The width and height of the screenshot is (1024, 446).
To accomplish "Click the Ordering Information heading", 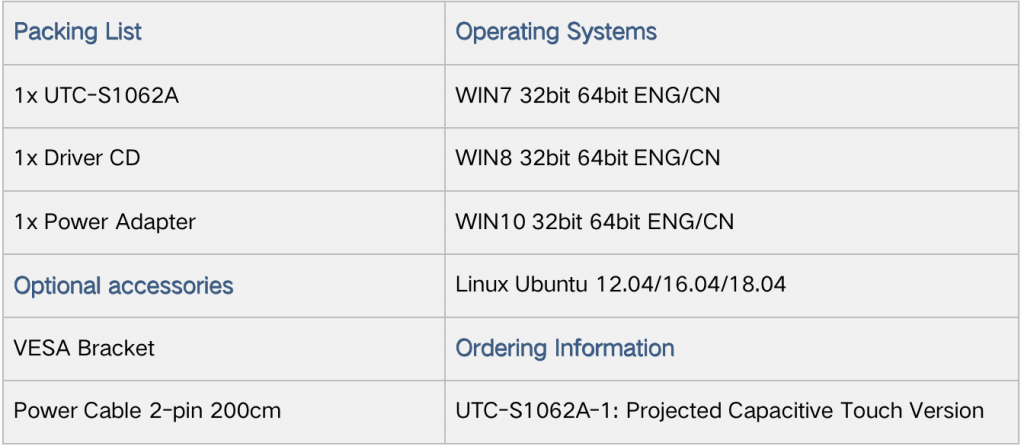I will coord(565,348).
